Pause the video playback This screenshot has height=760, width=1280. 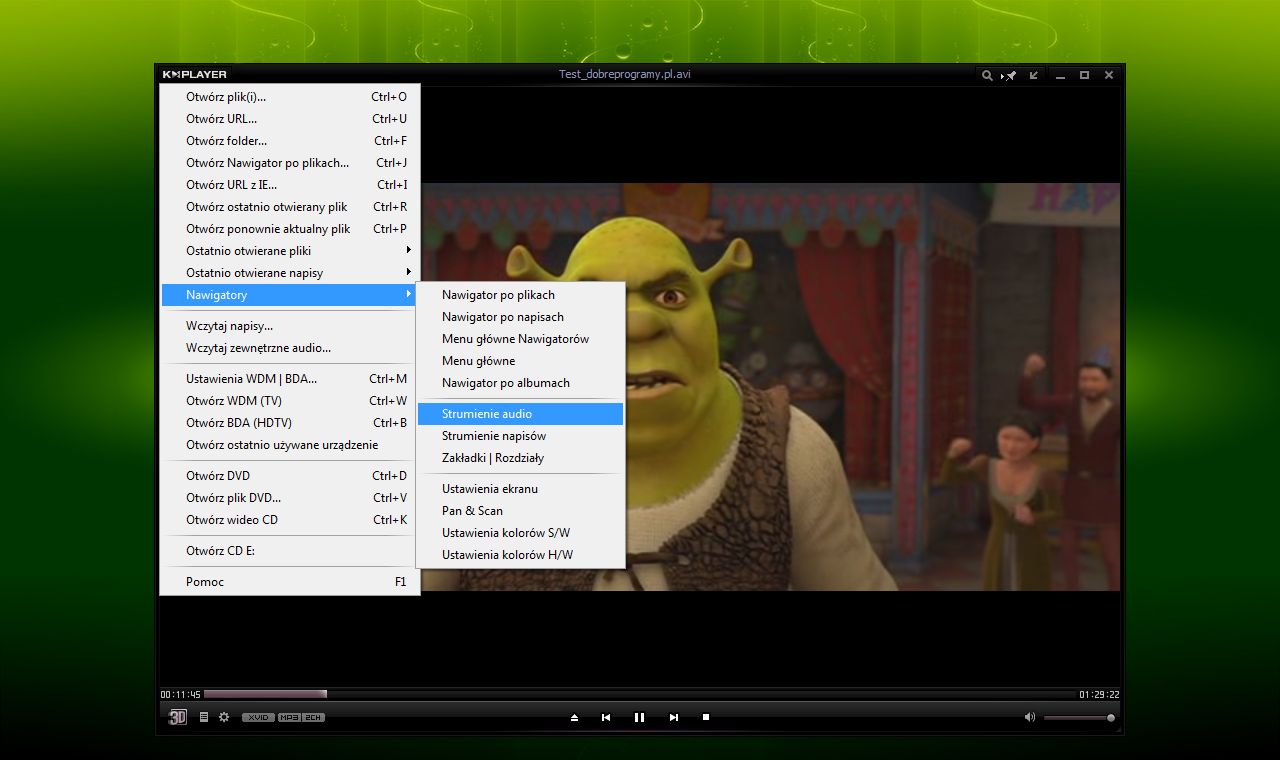[639, 718]
